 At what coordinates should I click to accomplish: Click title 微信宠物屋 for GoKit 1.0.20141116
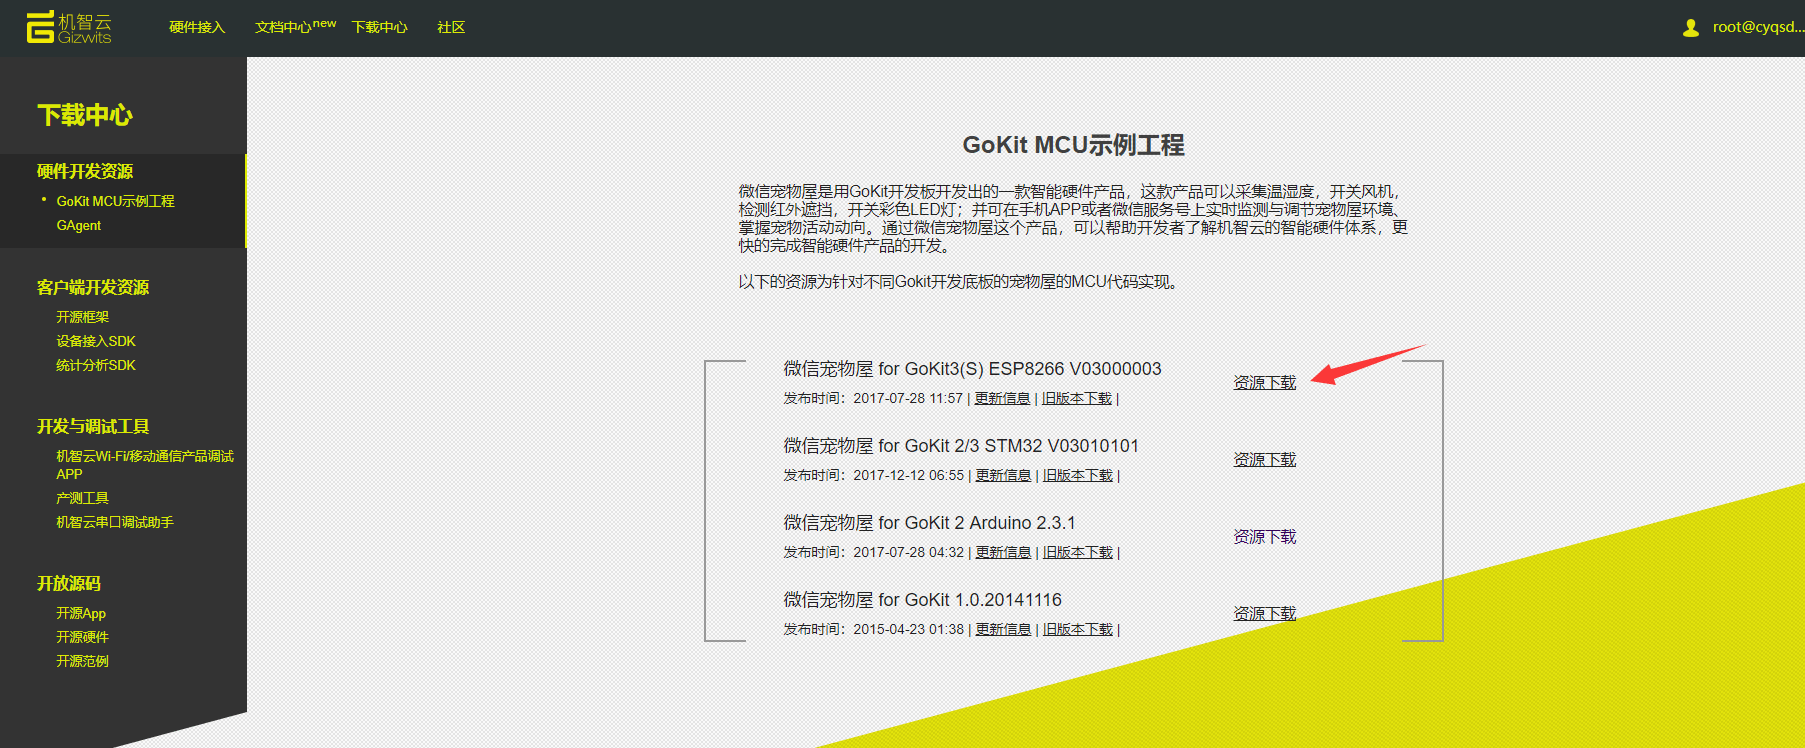[x=922, y=600]
